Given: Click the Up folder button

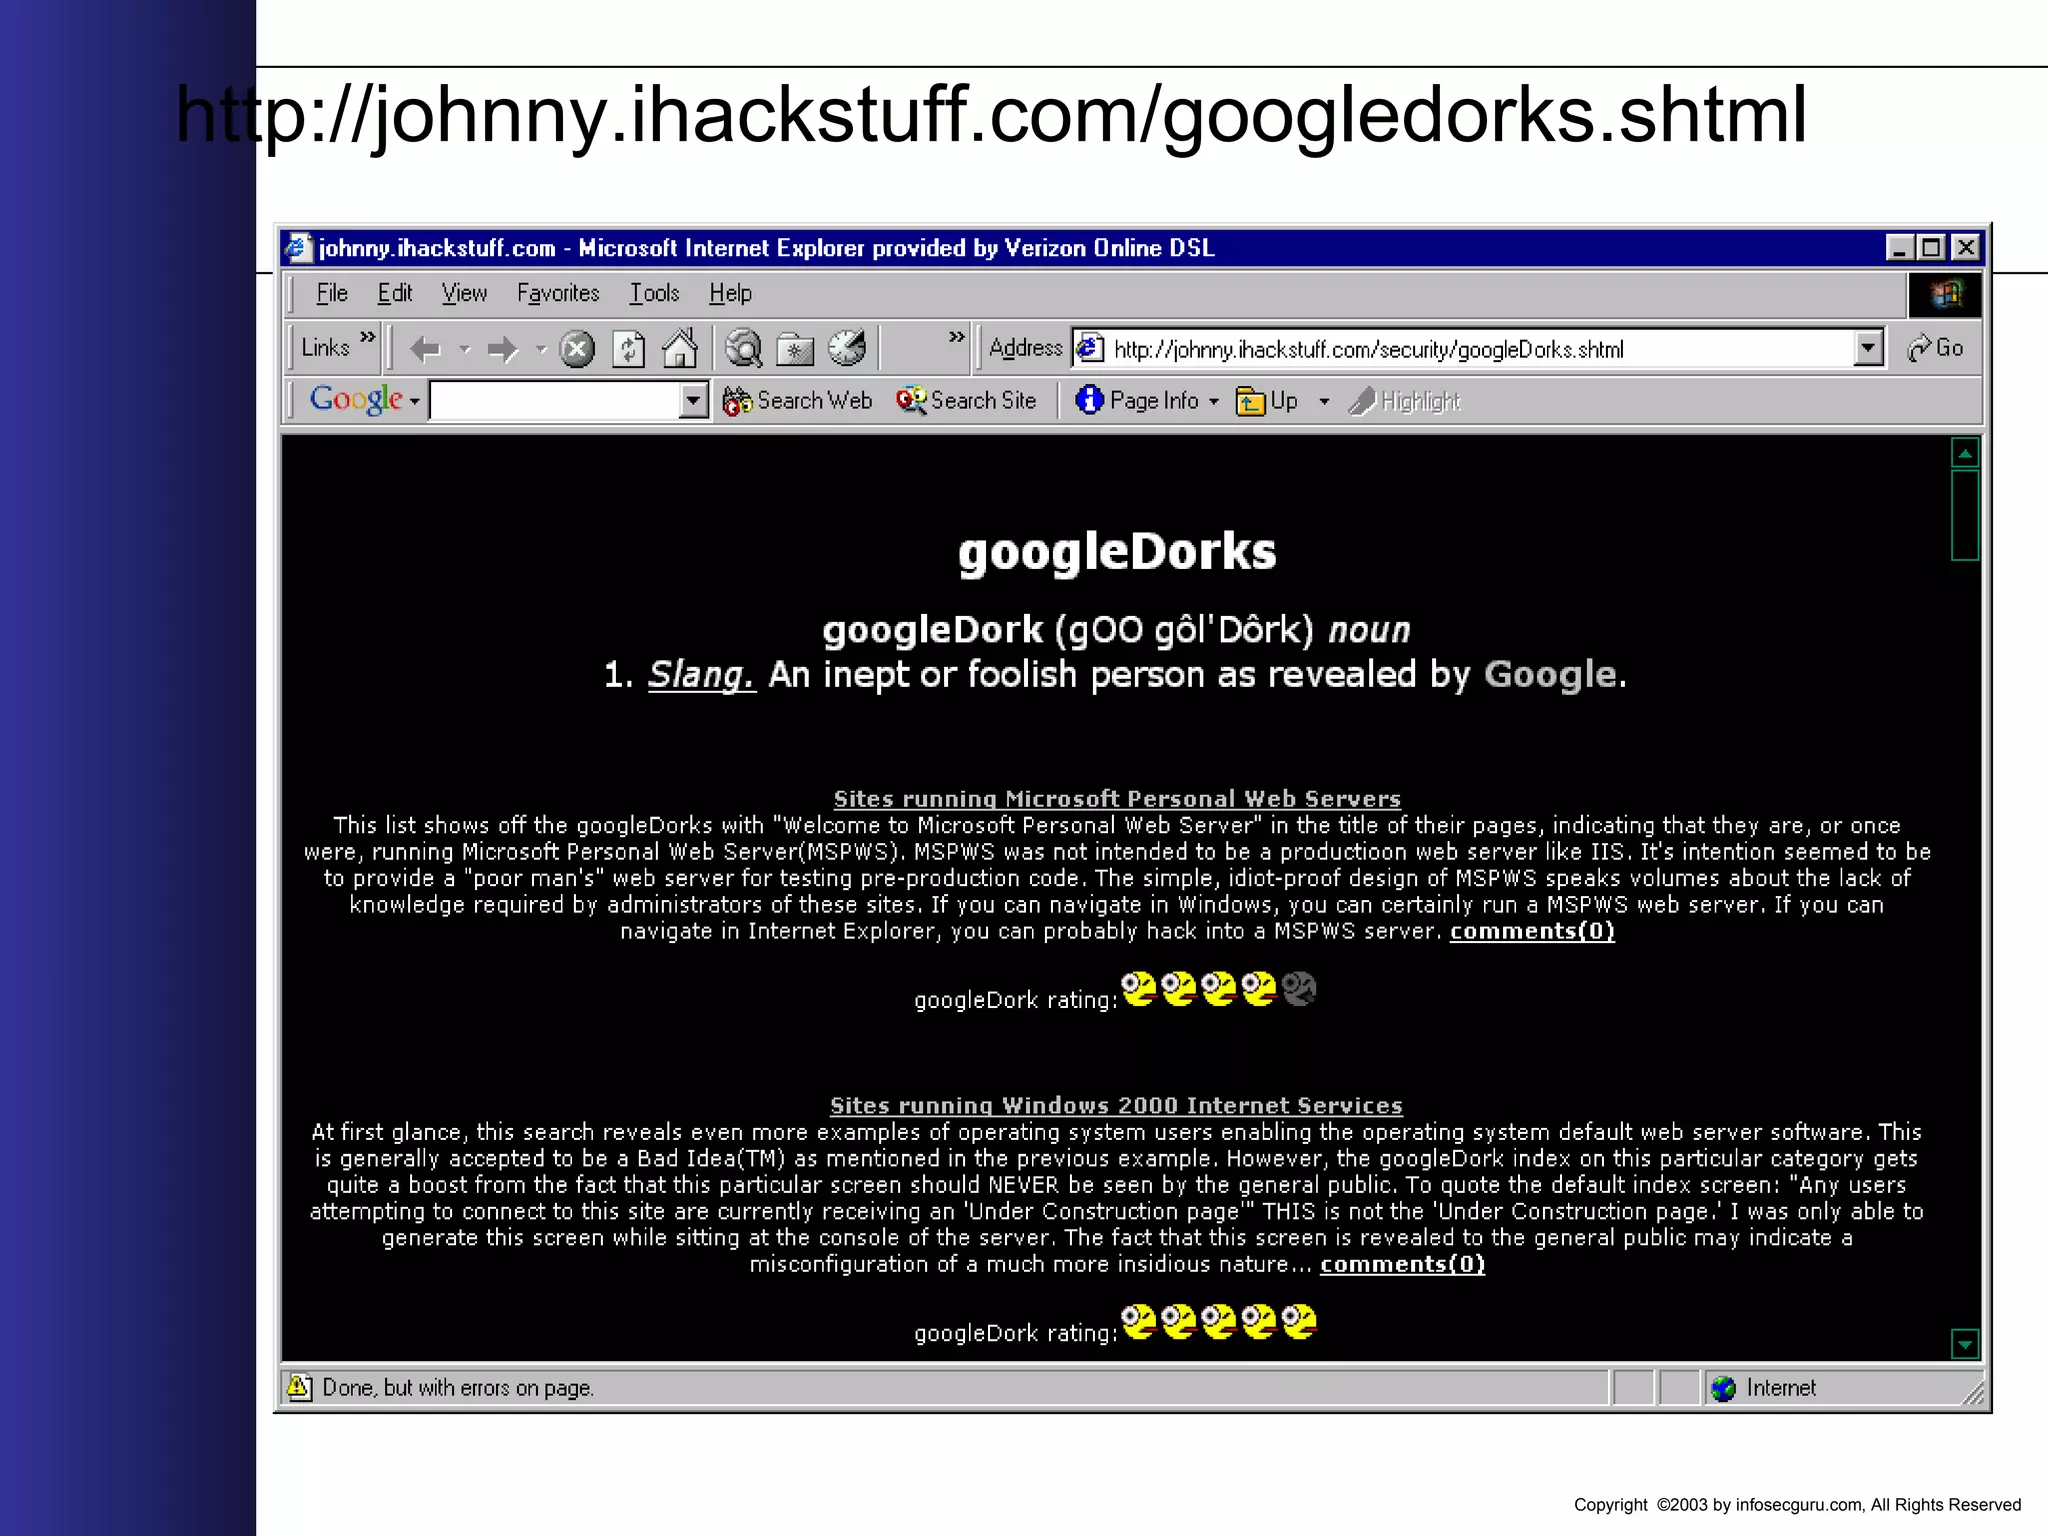Looking at the screenshot, I should pyautogui.click(x=1266, y=401).
